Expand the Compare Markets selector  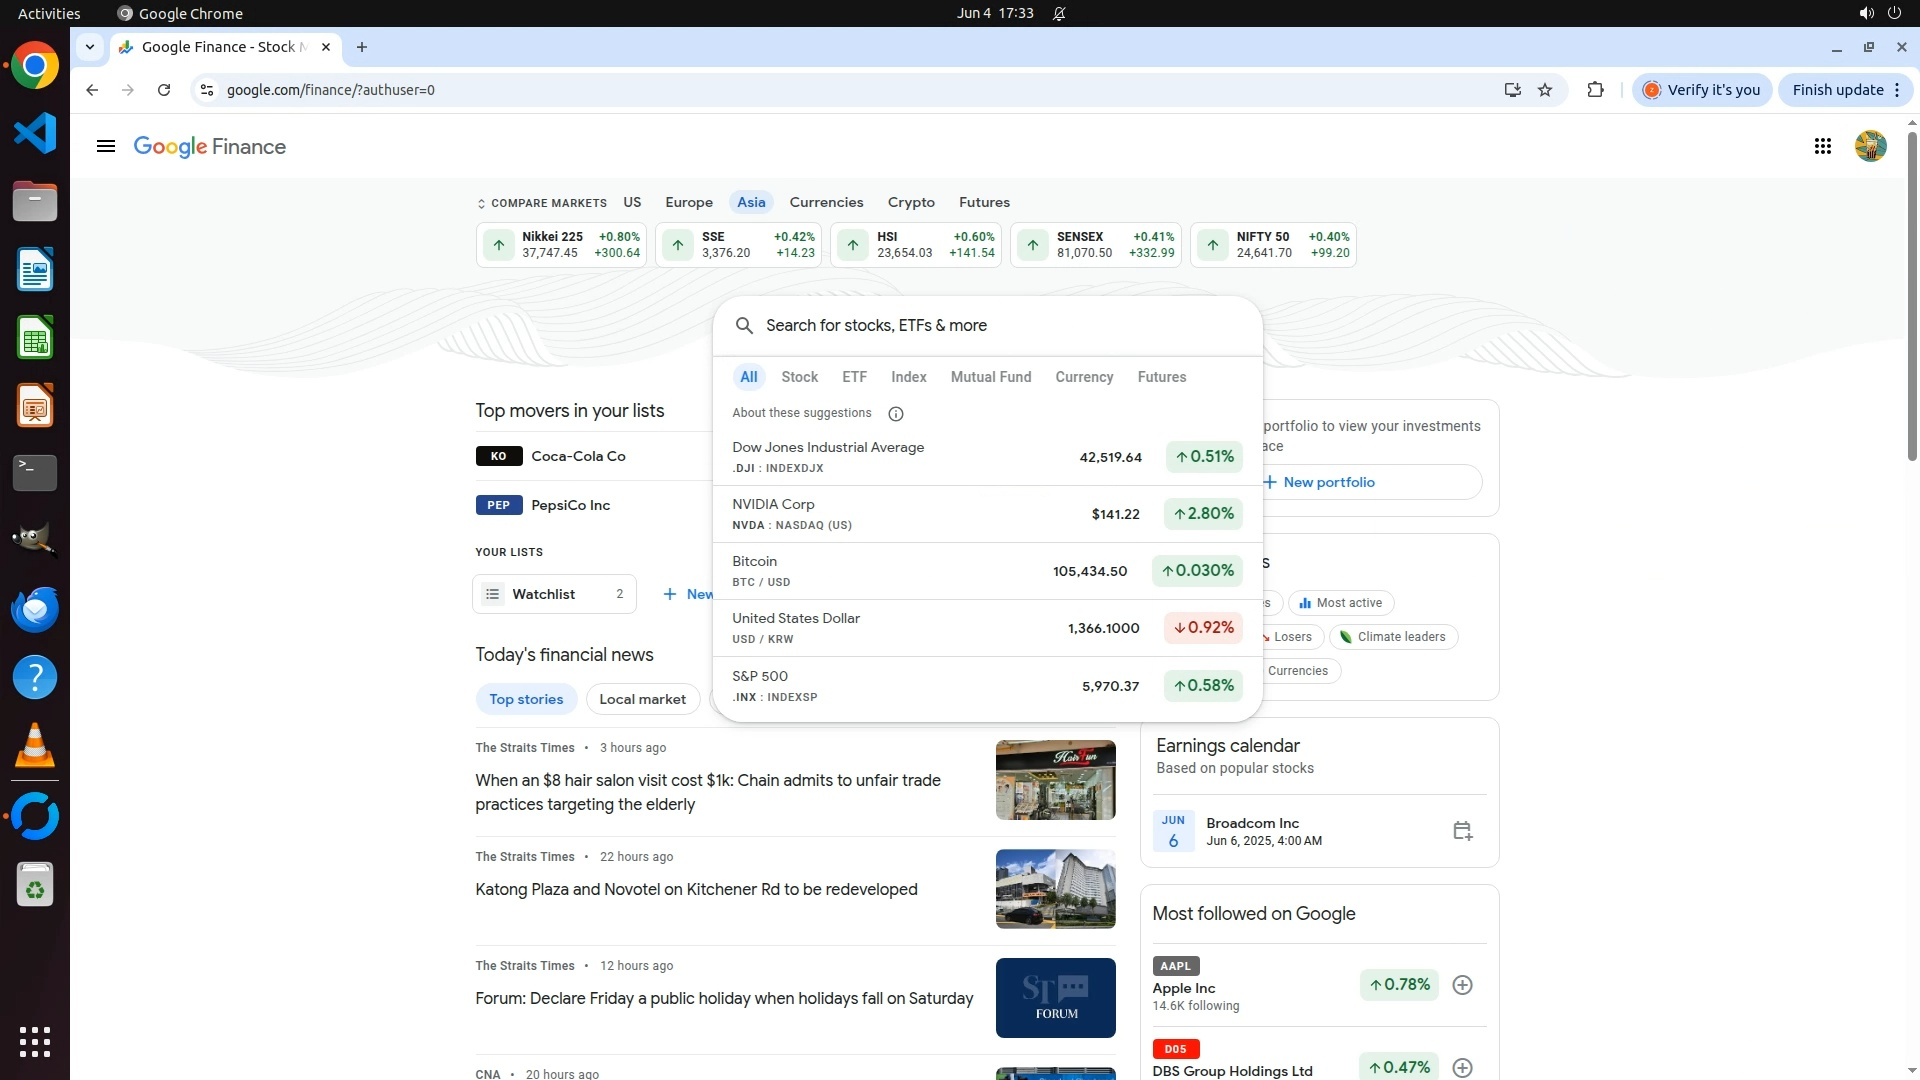541,203
